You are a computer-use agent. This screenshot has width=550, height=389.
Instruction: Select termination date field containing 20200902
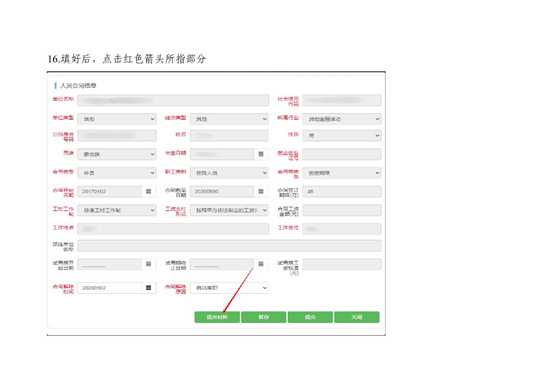[110, 288]
